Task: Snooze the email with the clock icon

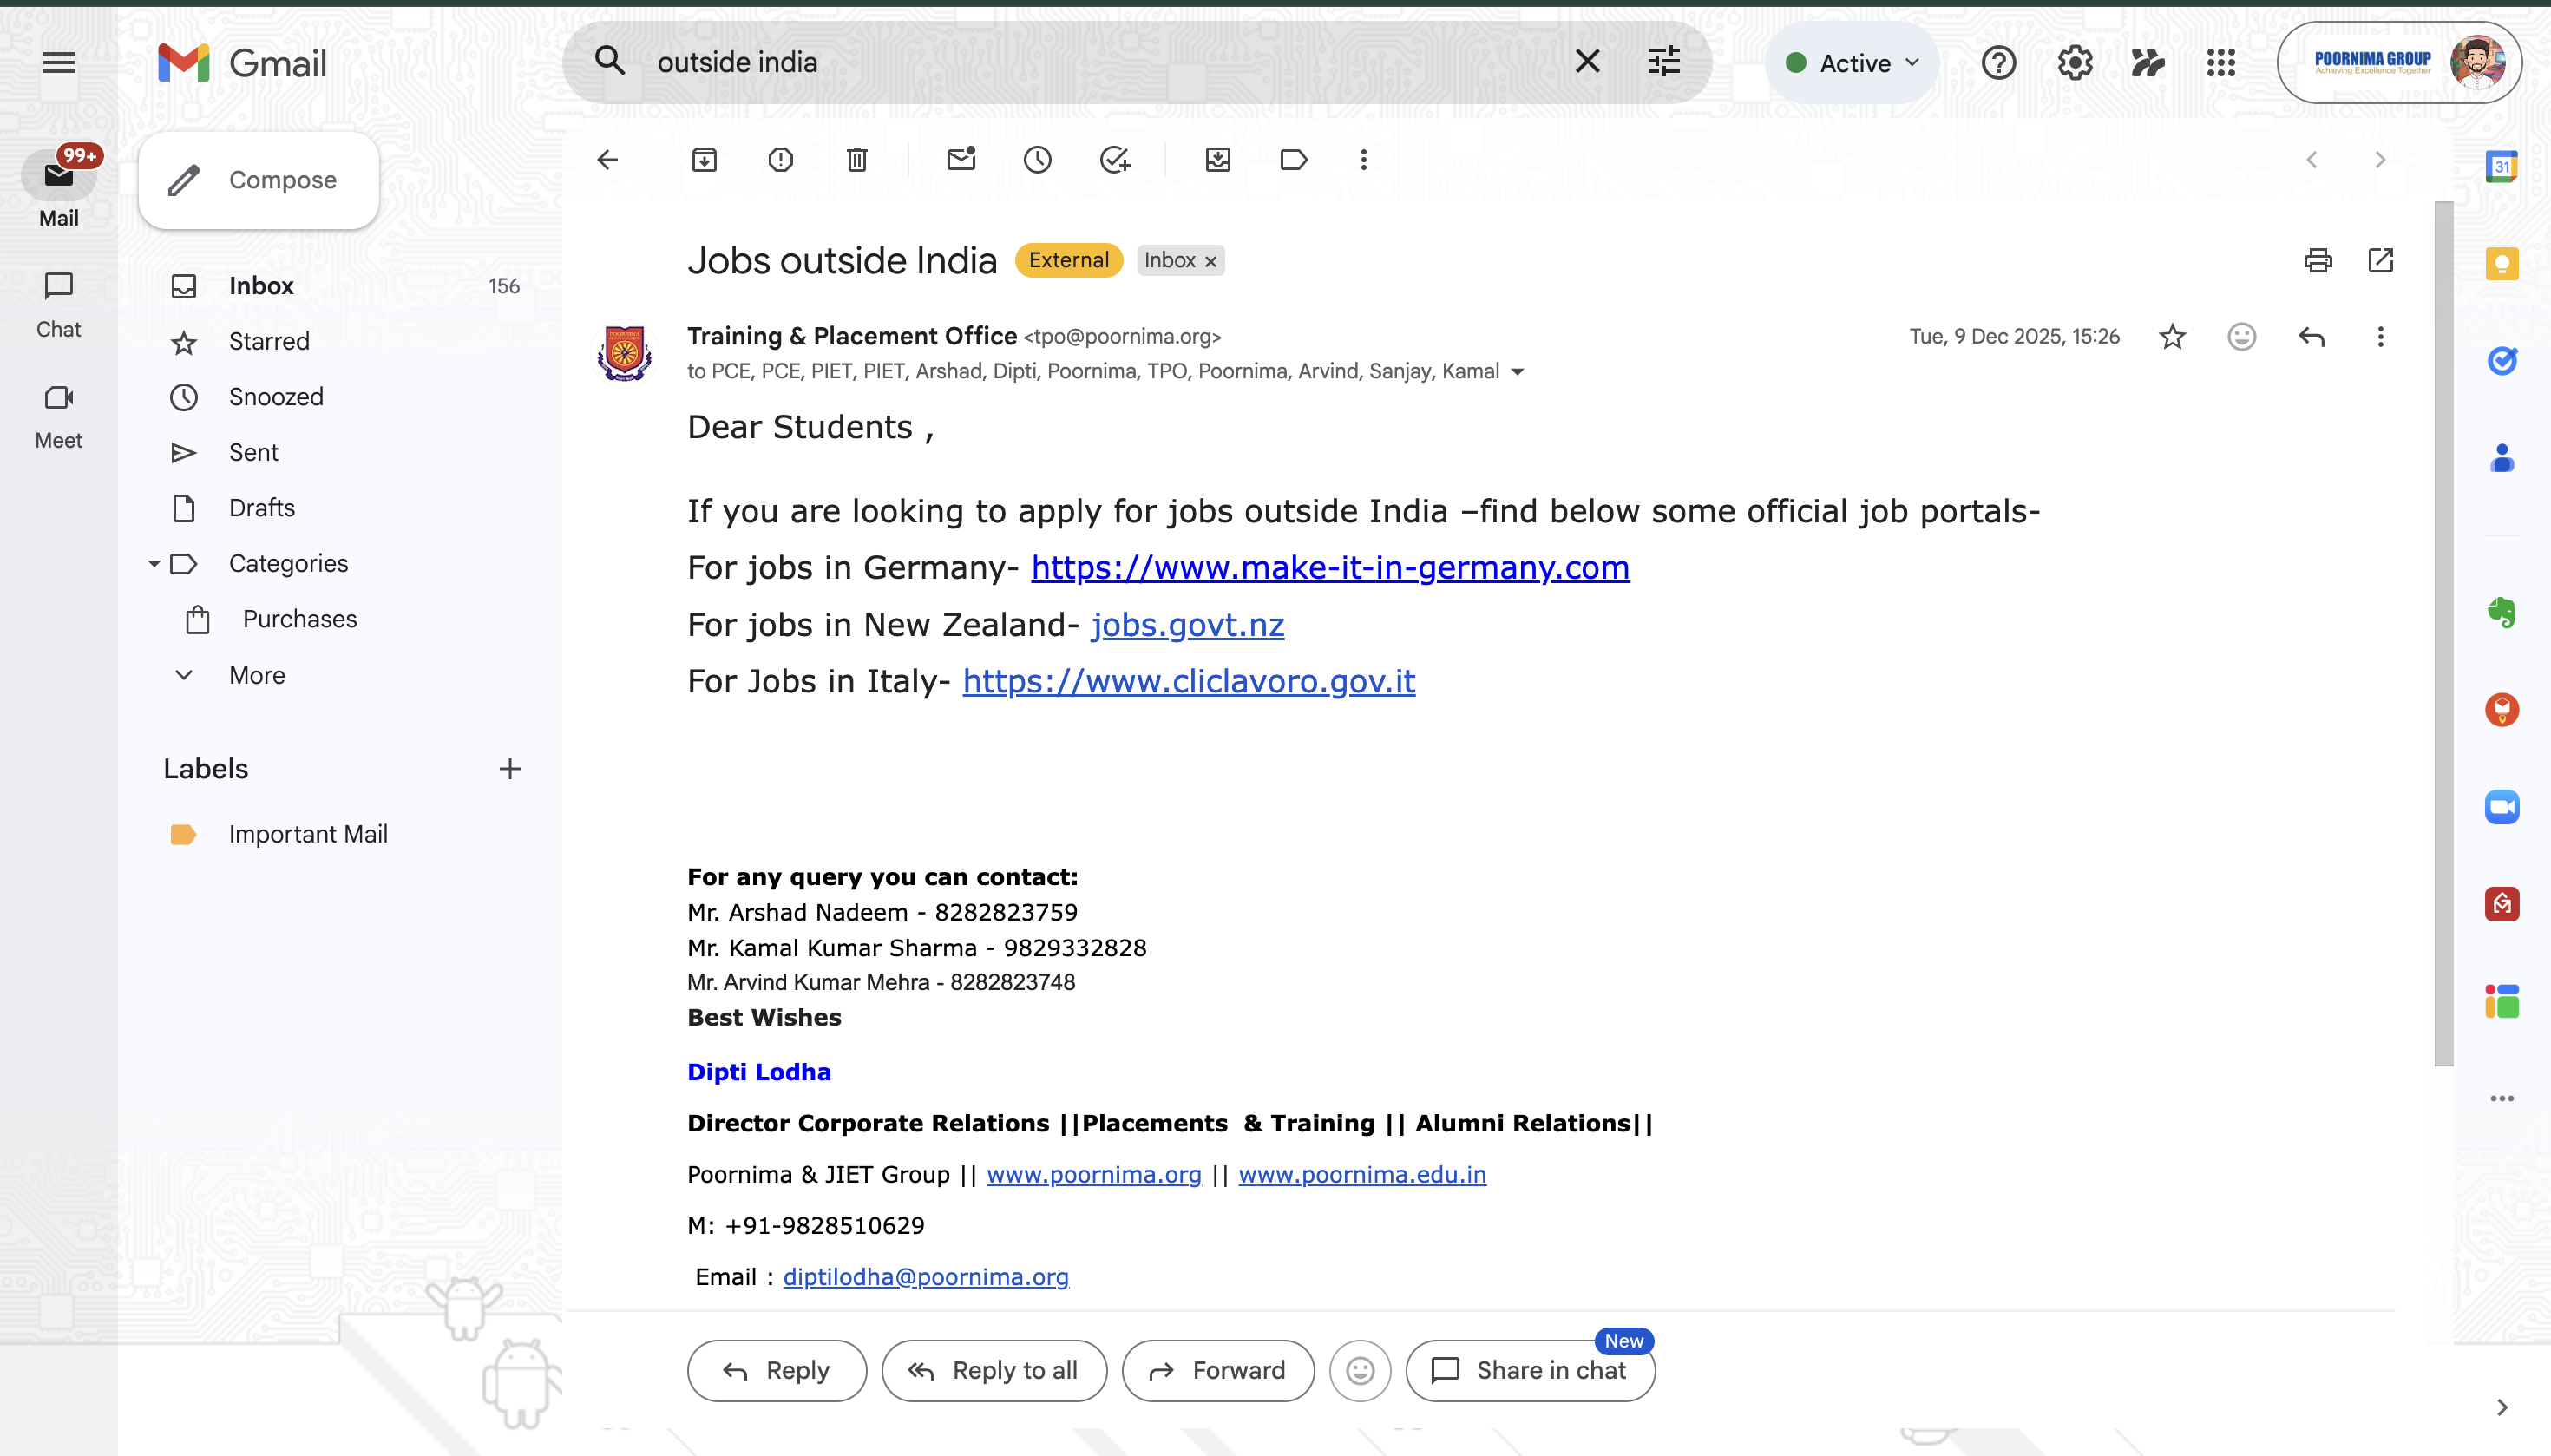Action: (1037, 160)
